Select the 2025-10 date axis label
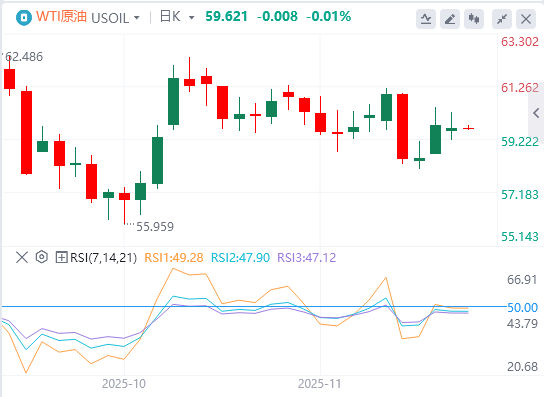The width and height of the screenshot is (544, 397). [124, 384]
